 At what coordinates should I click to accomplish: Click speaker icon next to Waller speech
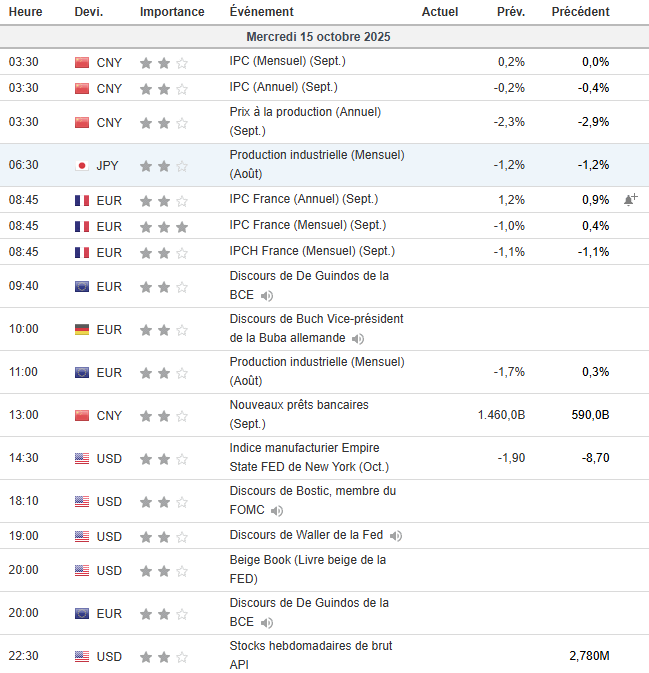pos(396,536)
